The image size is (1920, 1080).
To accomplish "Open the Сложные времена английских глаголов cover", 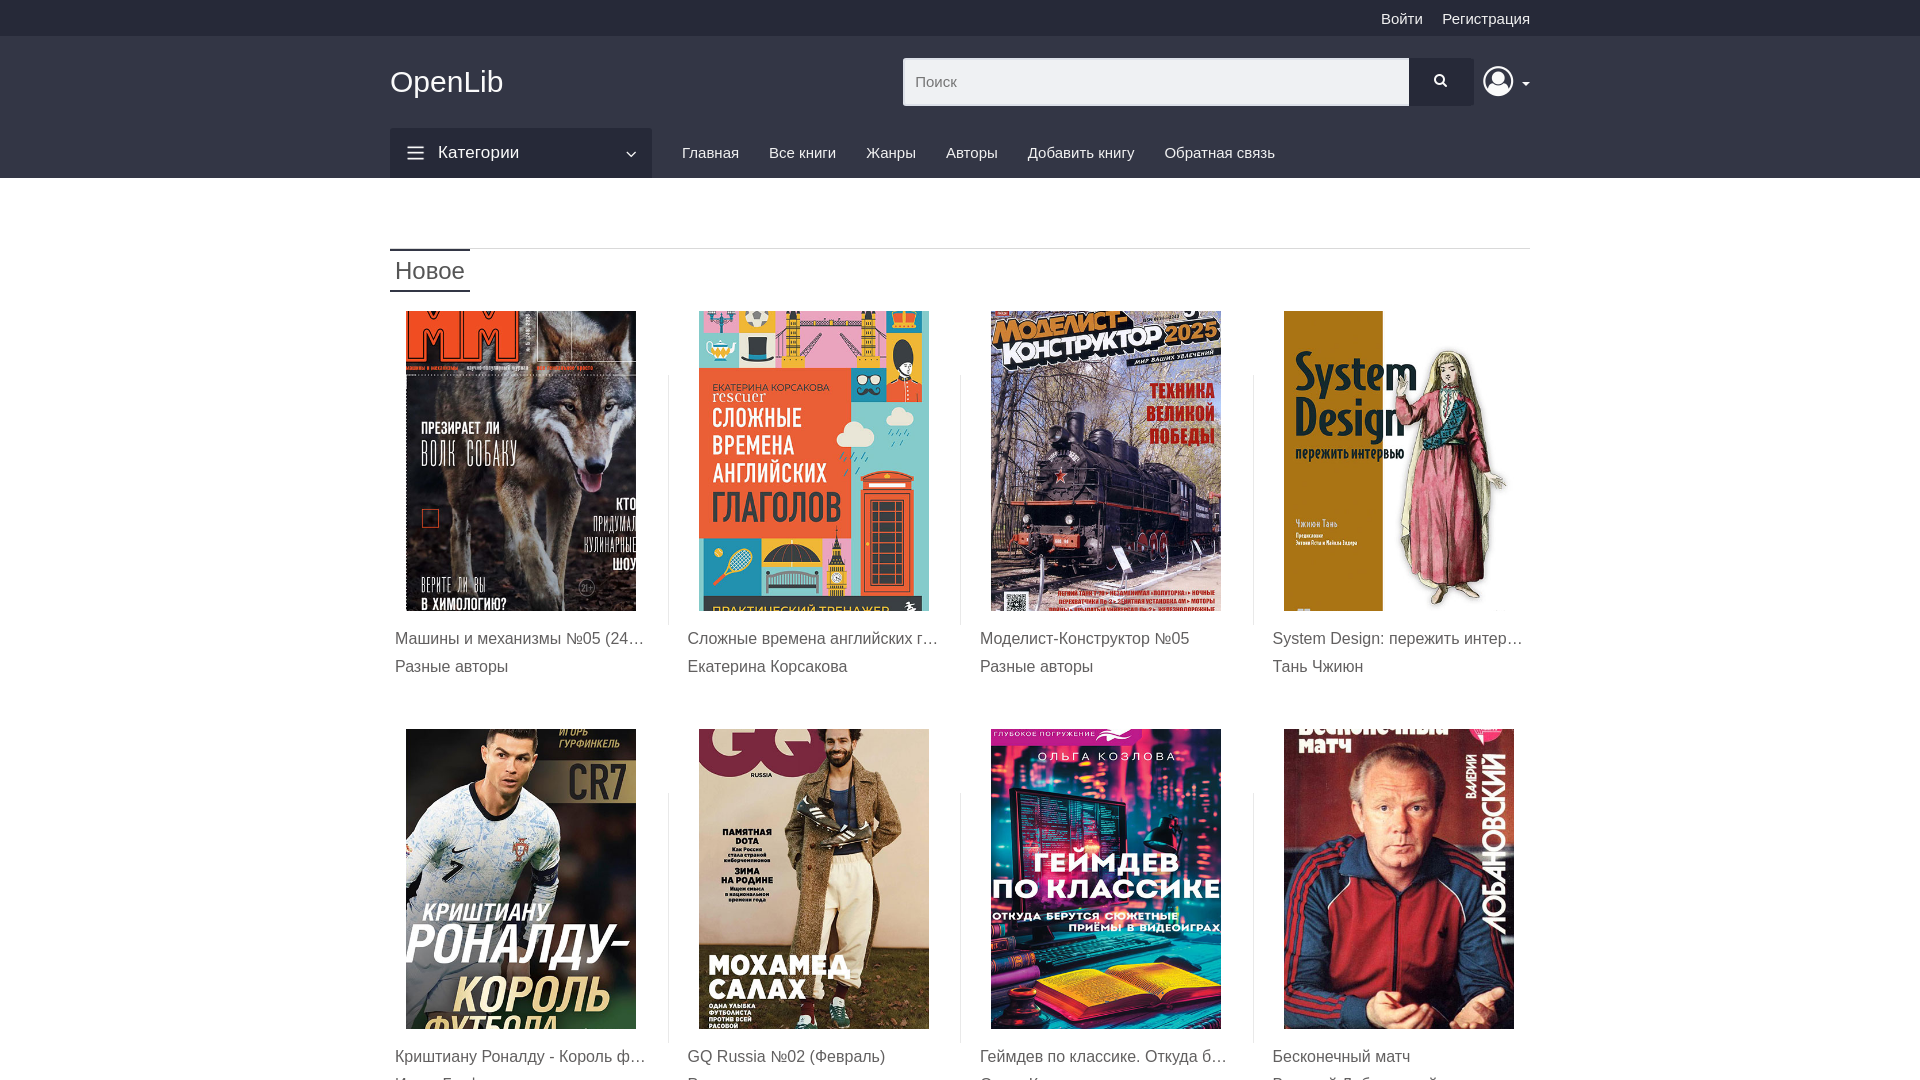I will click(x=814, y=461).
